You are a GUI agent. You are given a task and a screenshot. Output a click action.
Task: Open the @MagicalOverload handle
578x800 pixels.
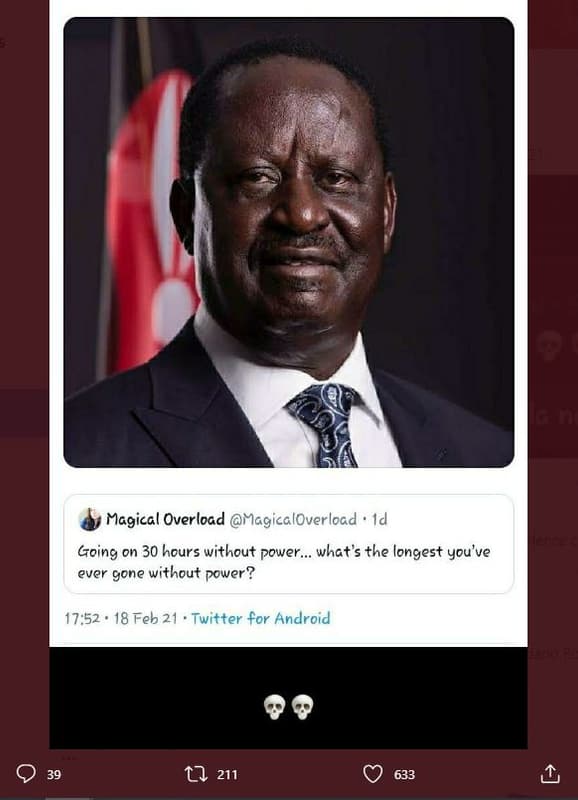click(293, 519)
